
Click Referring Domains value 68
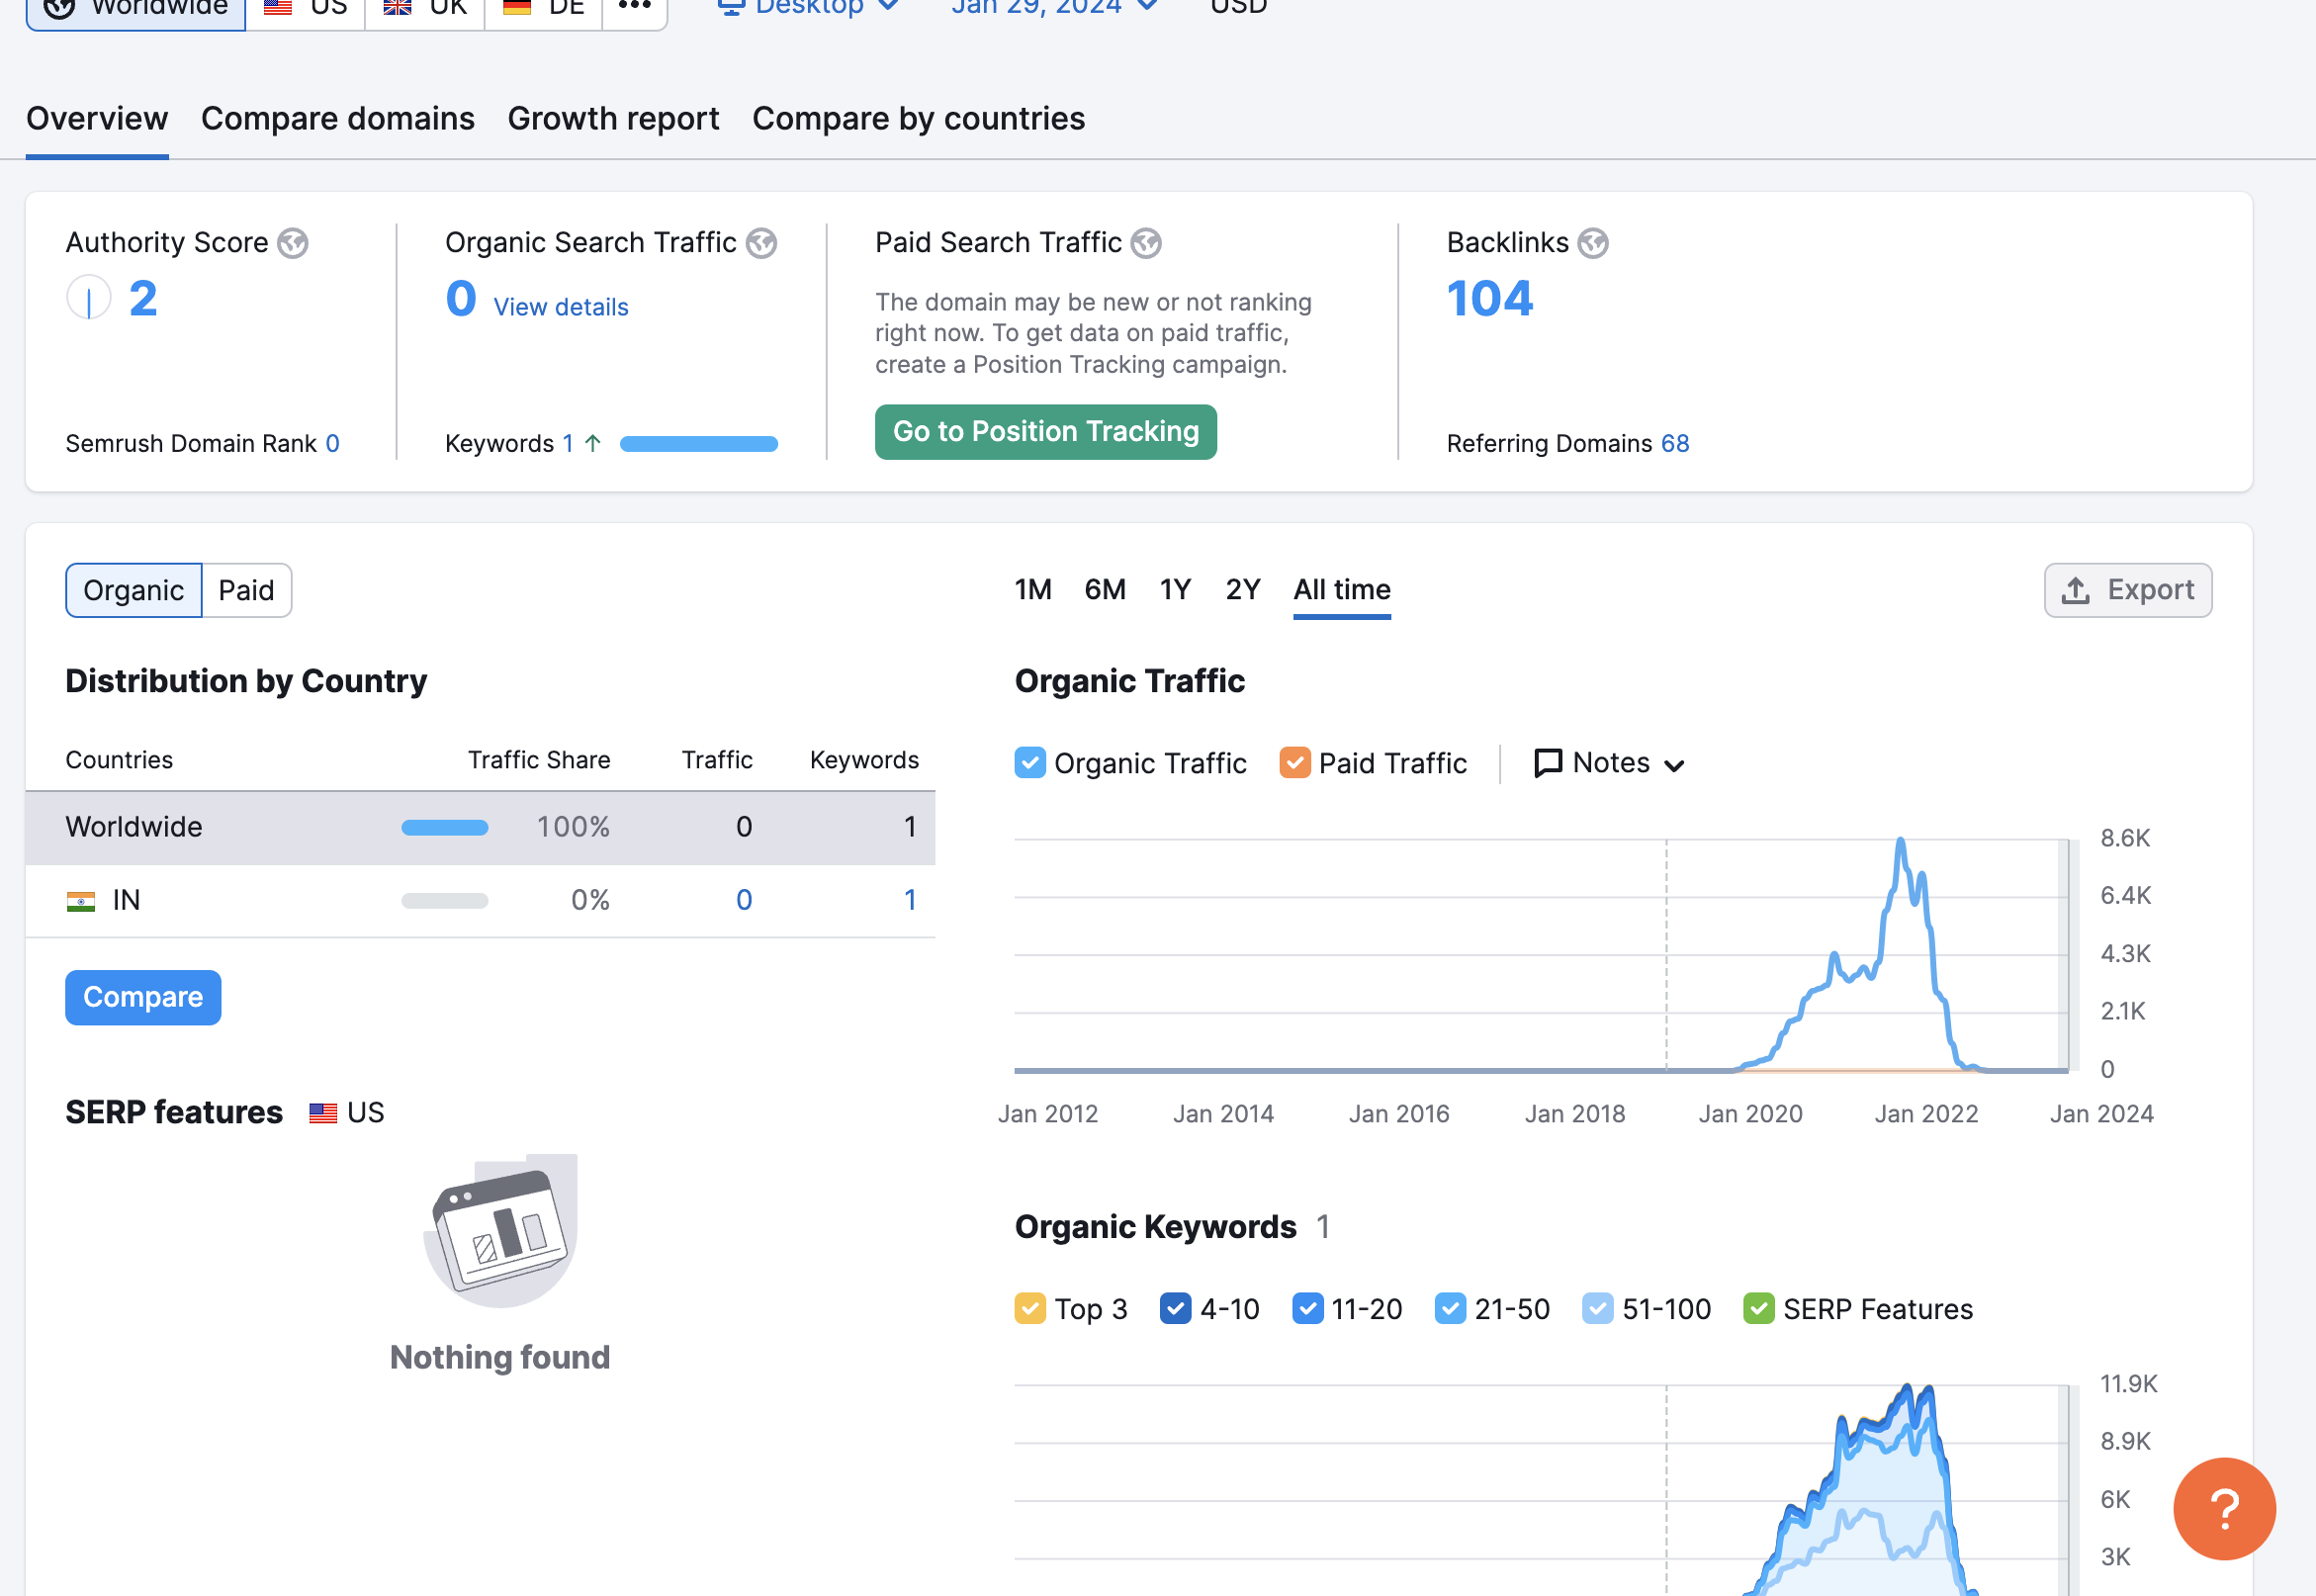[1675, 443]
